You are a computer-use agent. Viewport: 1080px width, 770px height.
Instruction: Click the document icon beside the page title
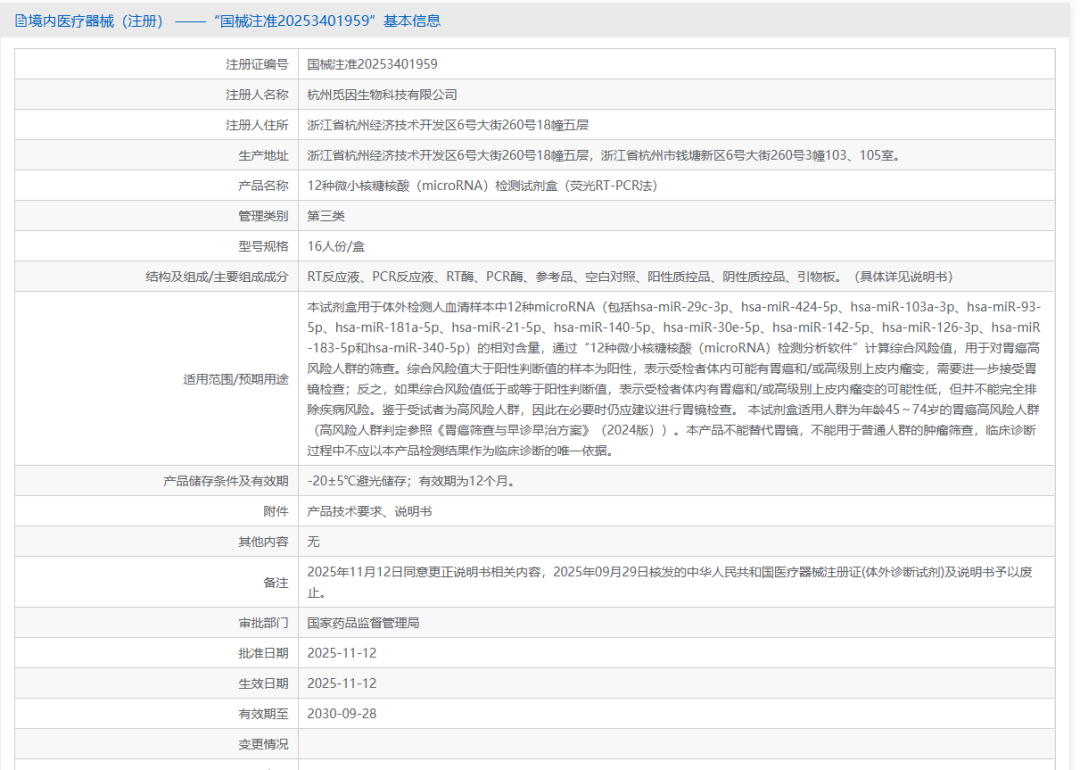(x=20, y=21)
